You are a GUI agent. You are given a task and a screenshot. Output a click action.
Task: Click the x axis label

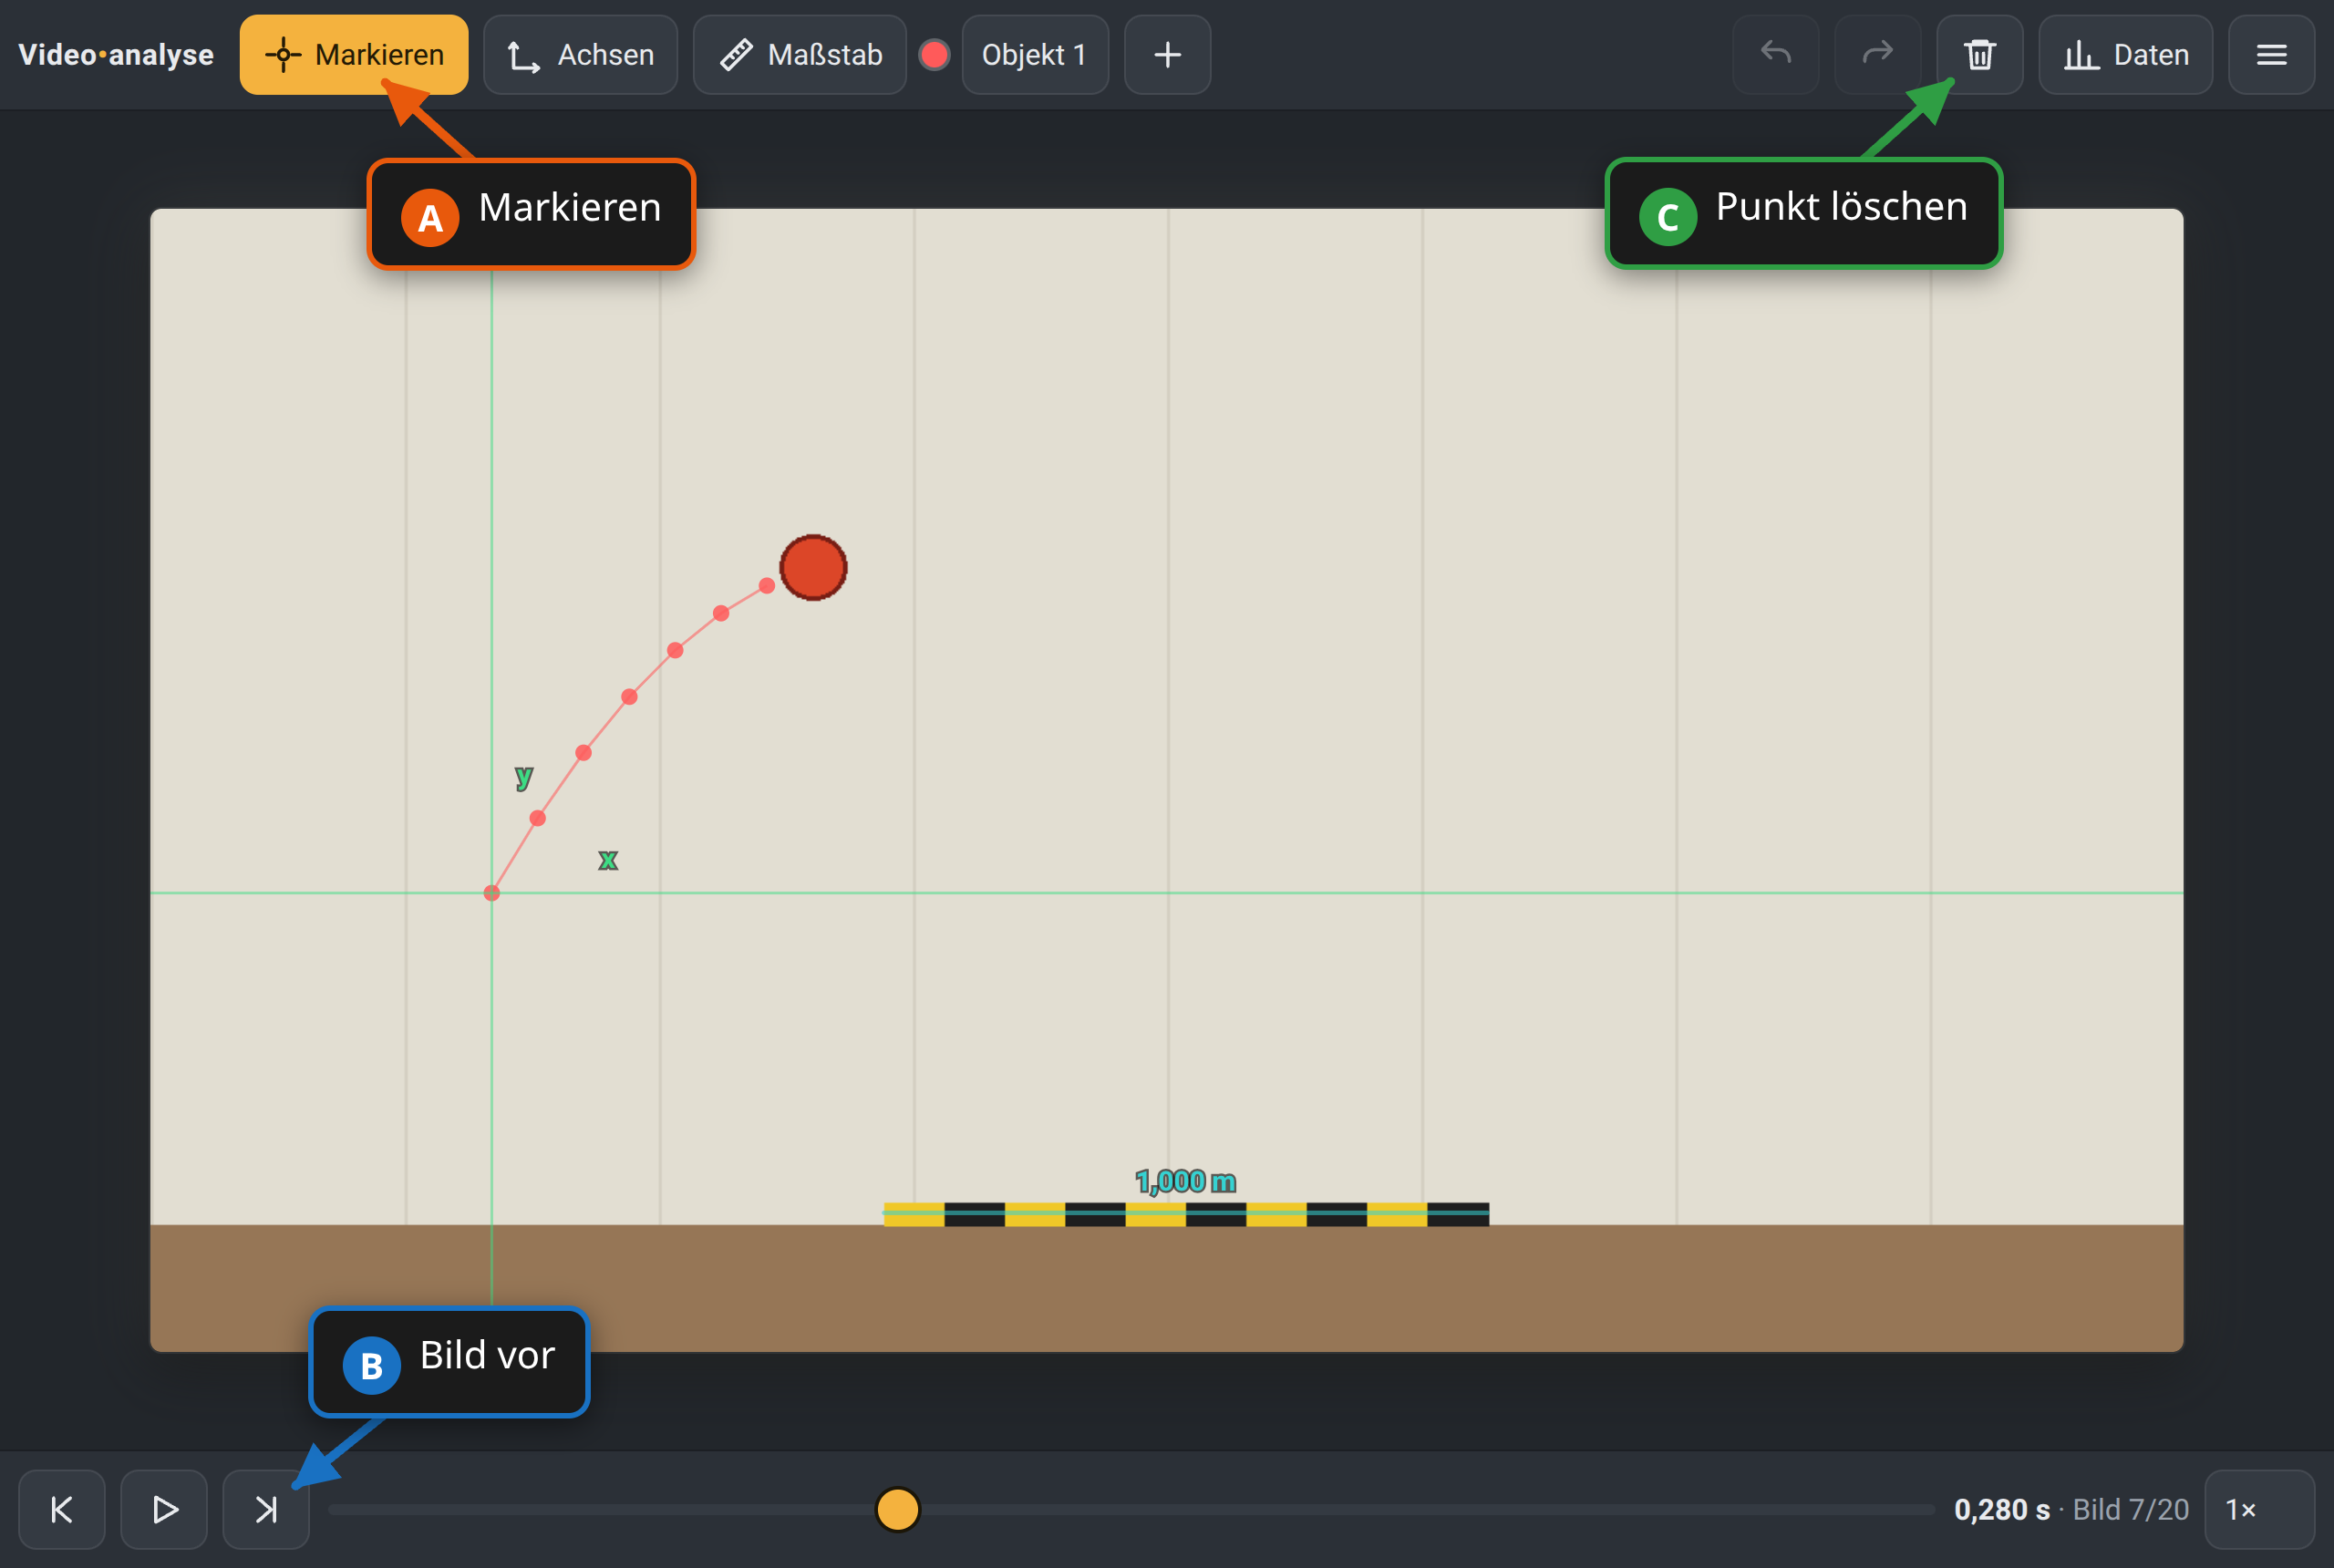(x=608, y=860)
